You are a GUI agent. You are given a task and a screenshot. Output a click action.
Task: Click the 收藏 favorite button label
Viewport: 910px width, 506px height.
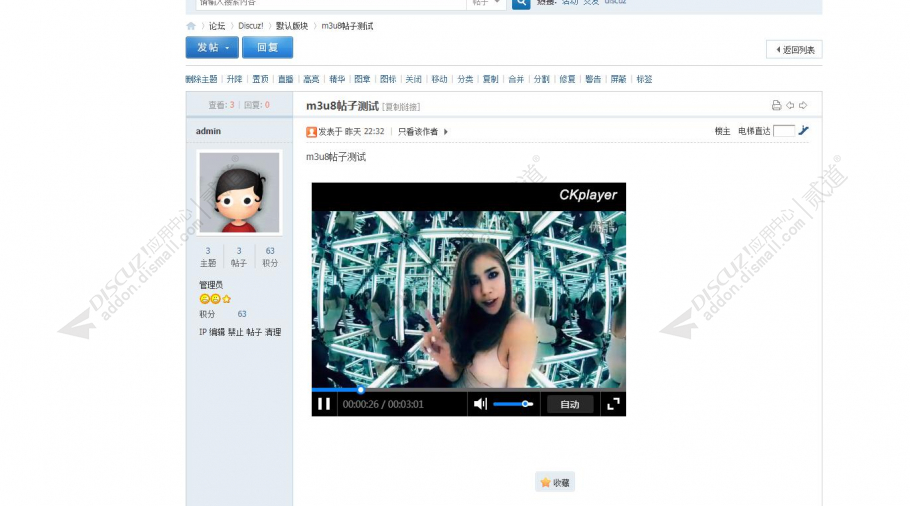click(x=561, y=483)
